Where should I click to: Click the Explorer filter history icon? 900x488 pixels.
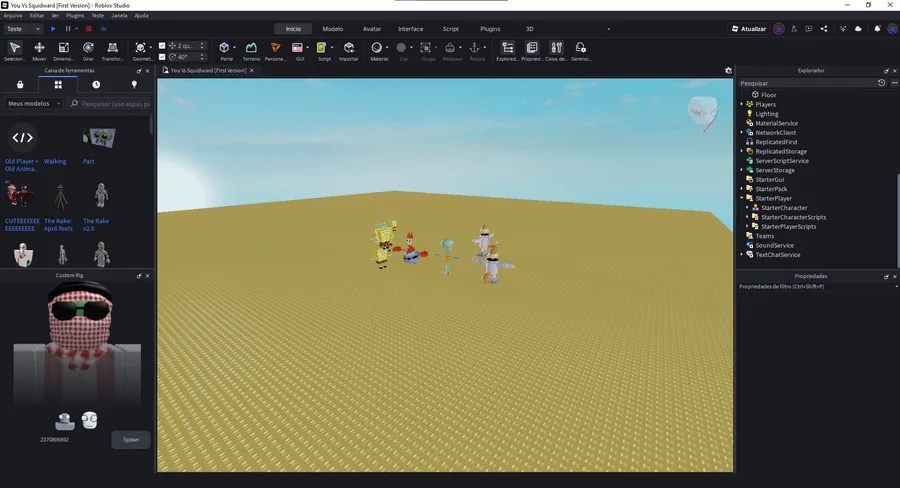[x=882, y=83]
